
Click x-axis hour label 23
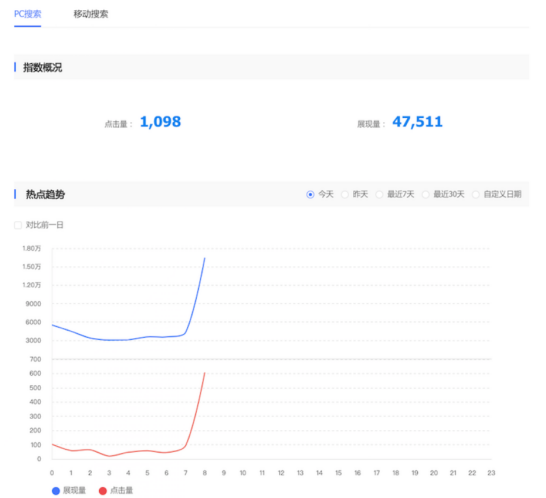pos(491,473)
